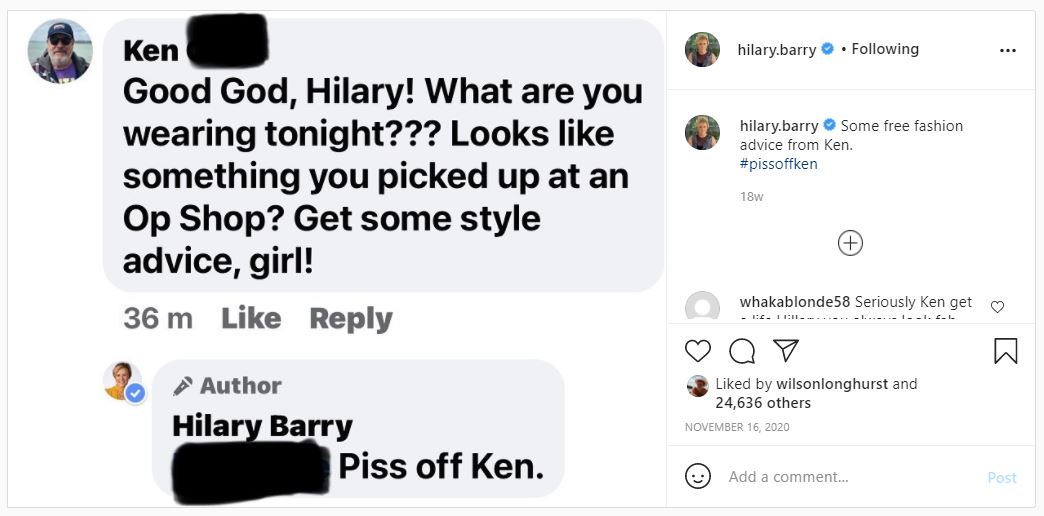The image size is (1044, 516).
Task: Open the three-dot more options menu
Action: click(1007, 50)
